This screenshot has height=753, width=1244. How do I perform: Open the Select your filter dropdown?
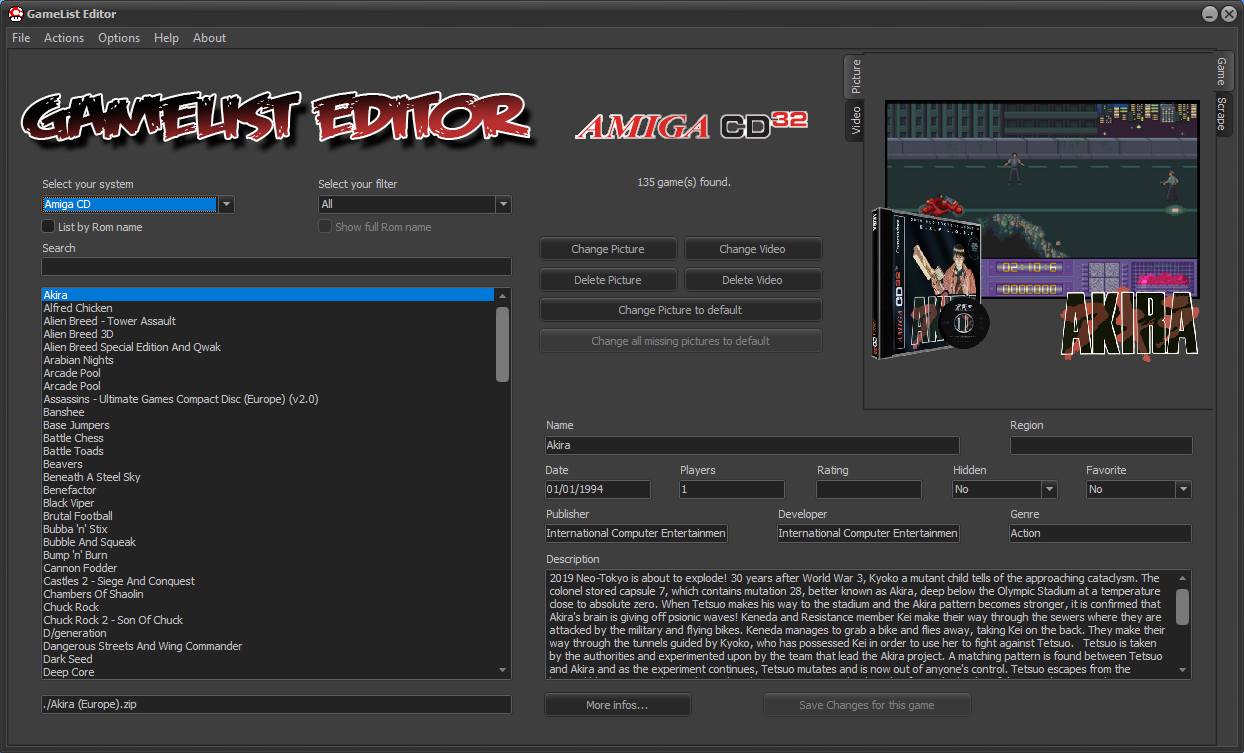pyautogui.click(x=502, y=204)
